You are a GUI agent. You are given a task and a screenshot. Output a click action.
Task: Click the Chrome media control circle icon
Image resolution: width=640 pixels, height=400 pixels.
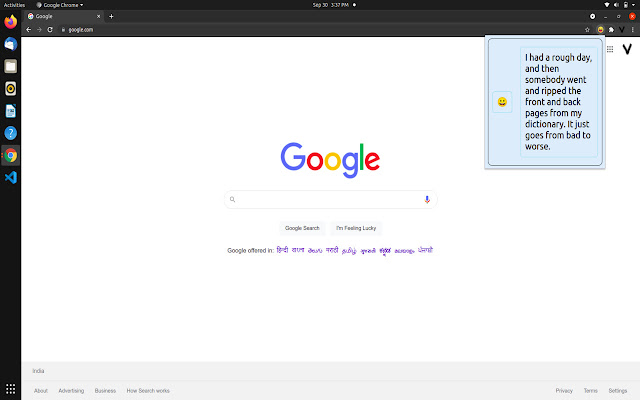(592, 16)
